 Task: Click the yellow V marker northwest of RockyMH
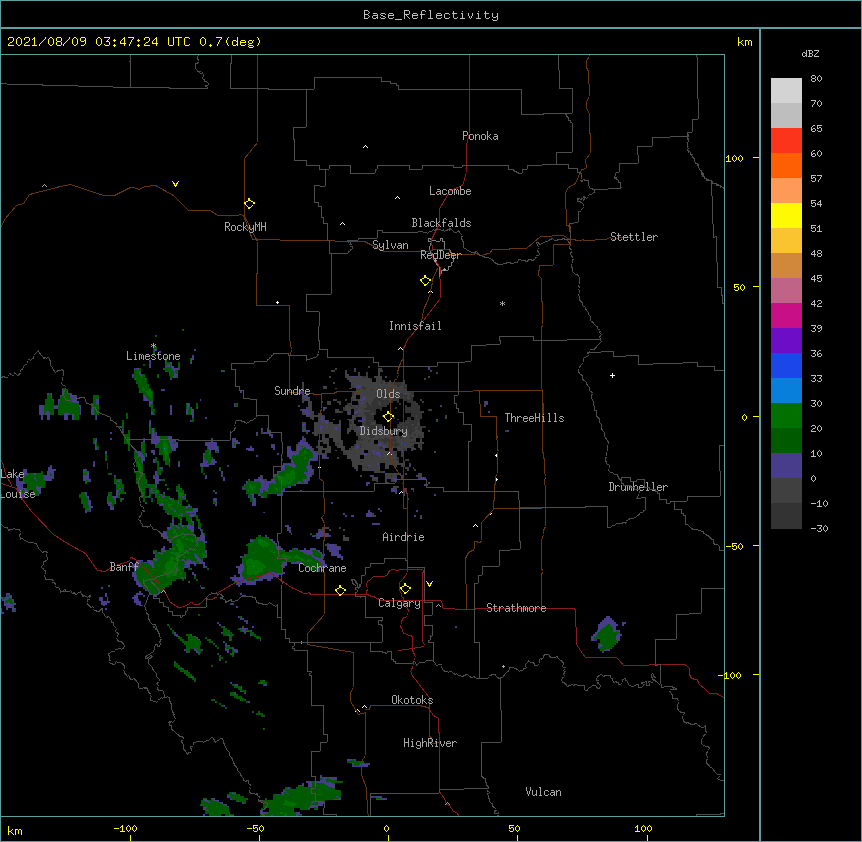175,184
